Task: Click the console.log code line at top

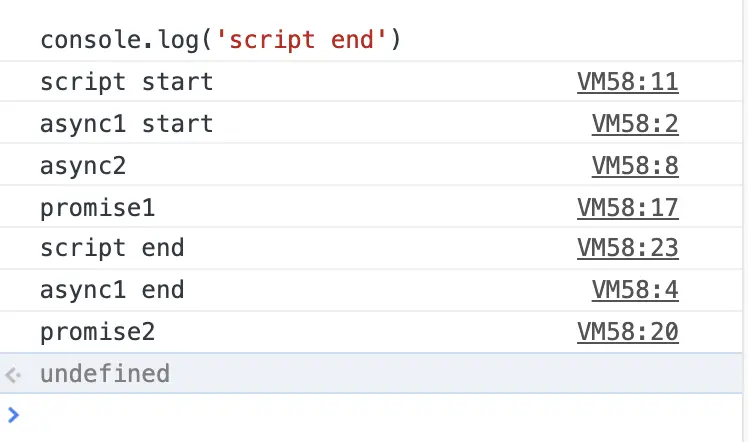Action: [x=219, y=41]
